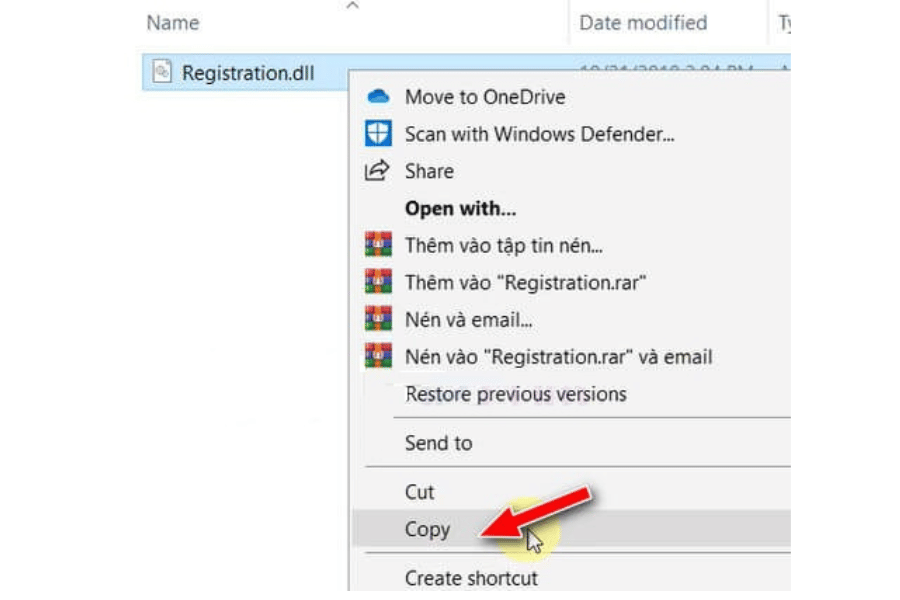Click the Share arrow icon
Screen dimensions: 900x600
pyautogui.click(x=377, y=171)
